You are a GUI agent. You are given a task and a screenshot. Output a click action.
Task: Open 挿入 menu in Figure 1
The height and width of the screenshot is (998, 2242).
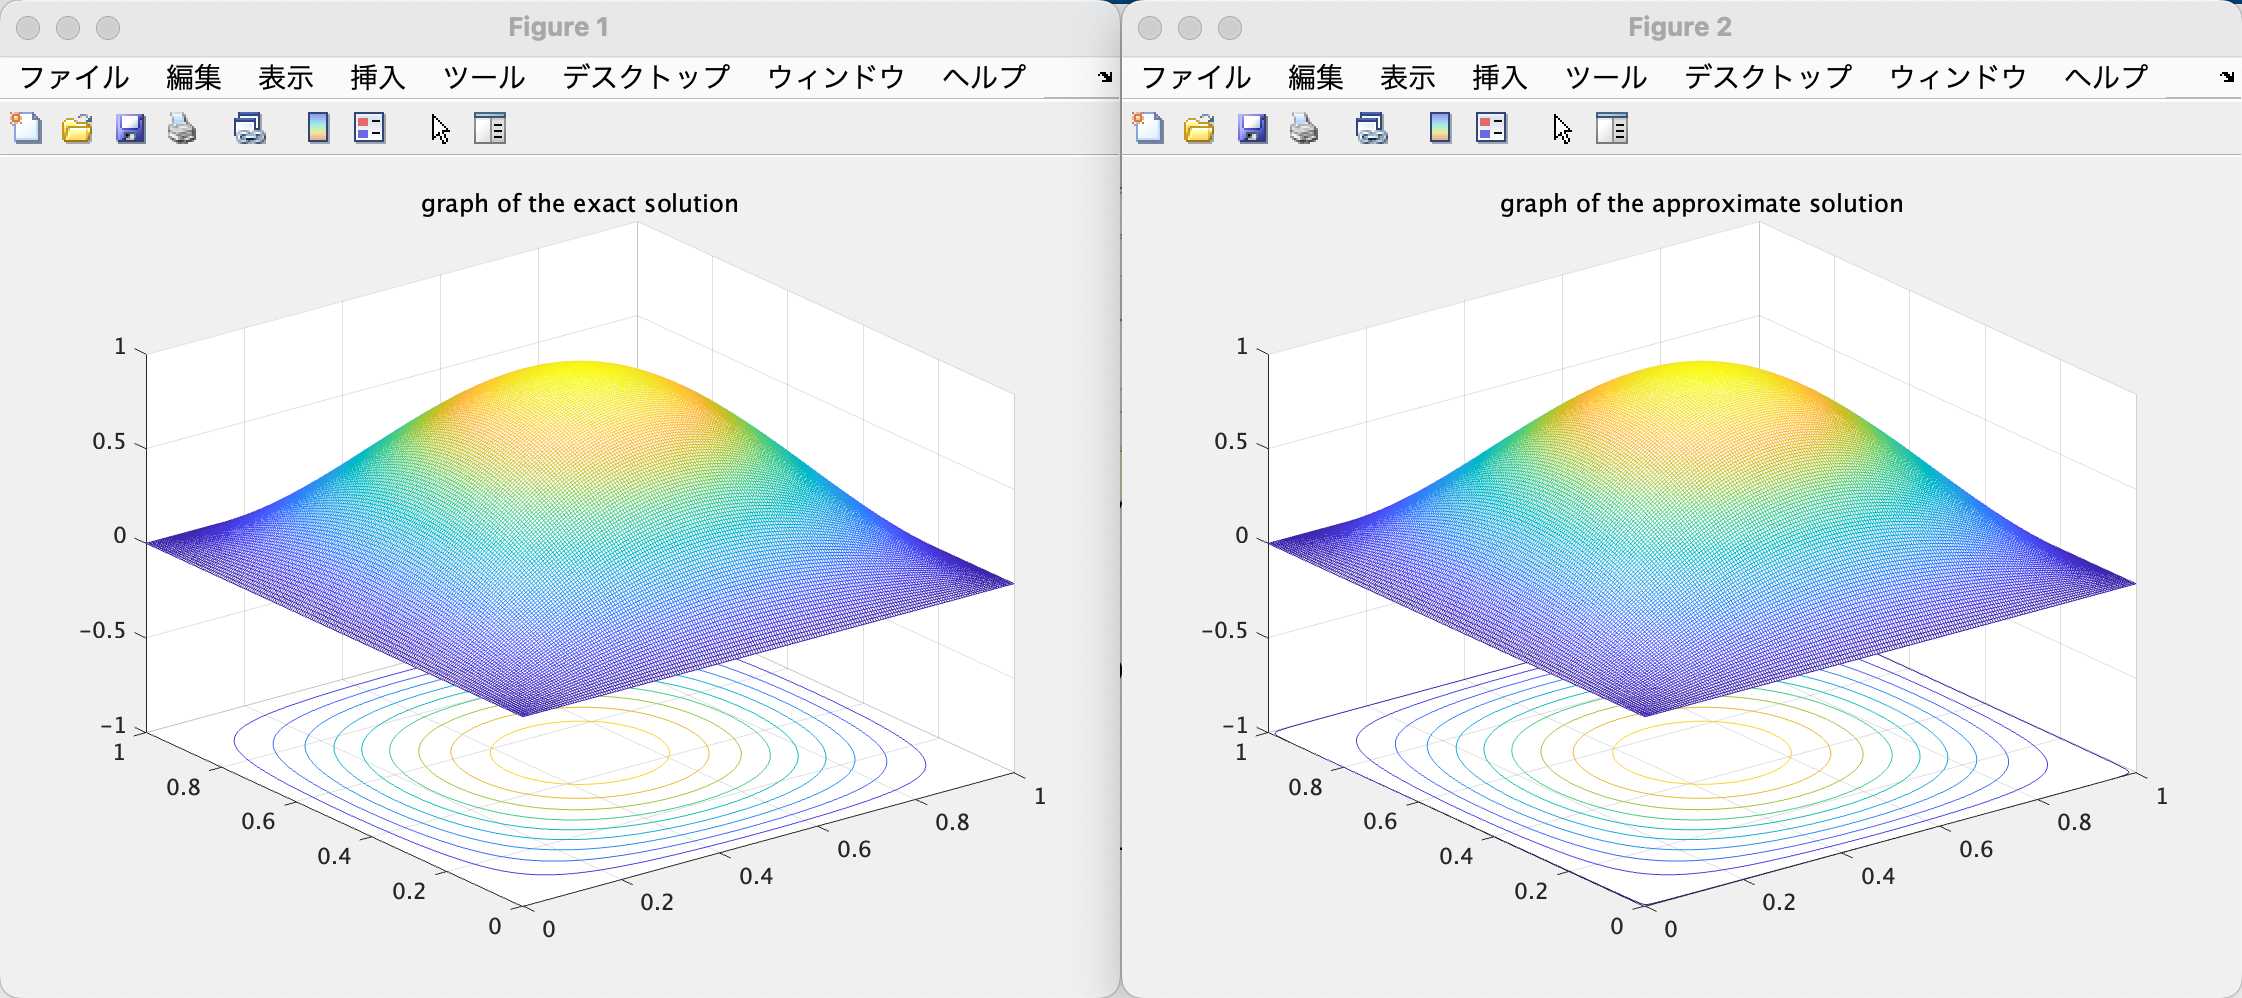click(378, 77)
